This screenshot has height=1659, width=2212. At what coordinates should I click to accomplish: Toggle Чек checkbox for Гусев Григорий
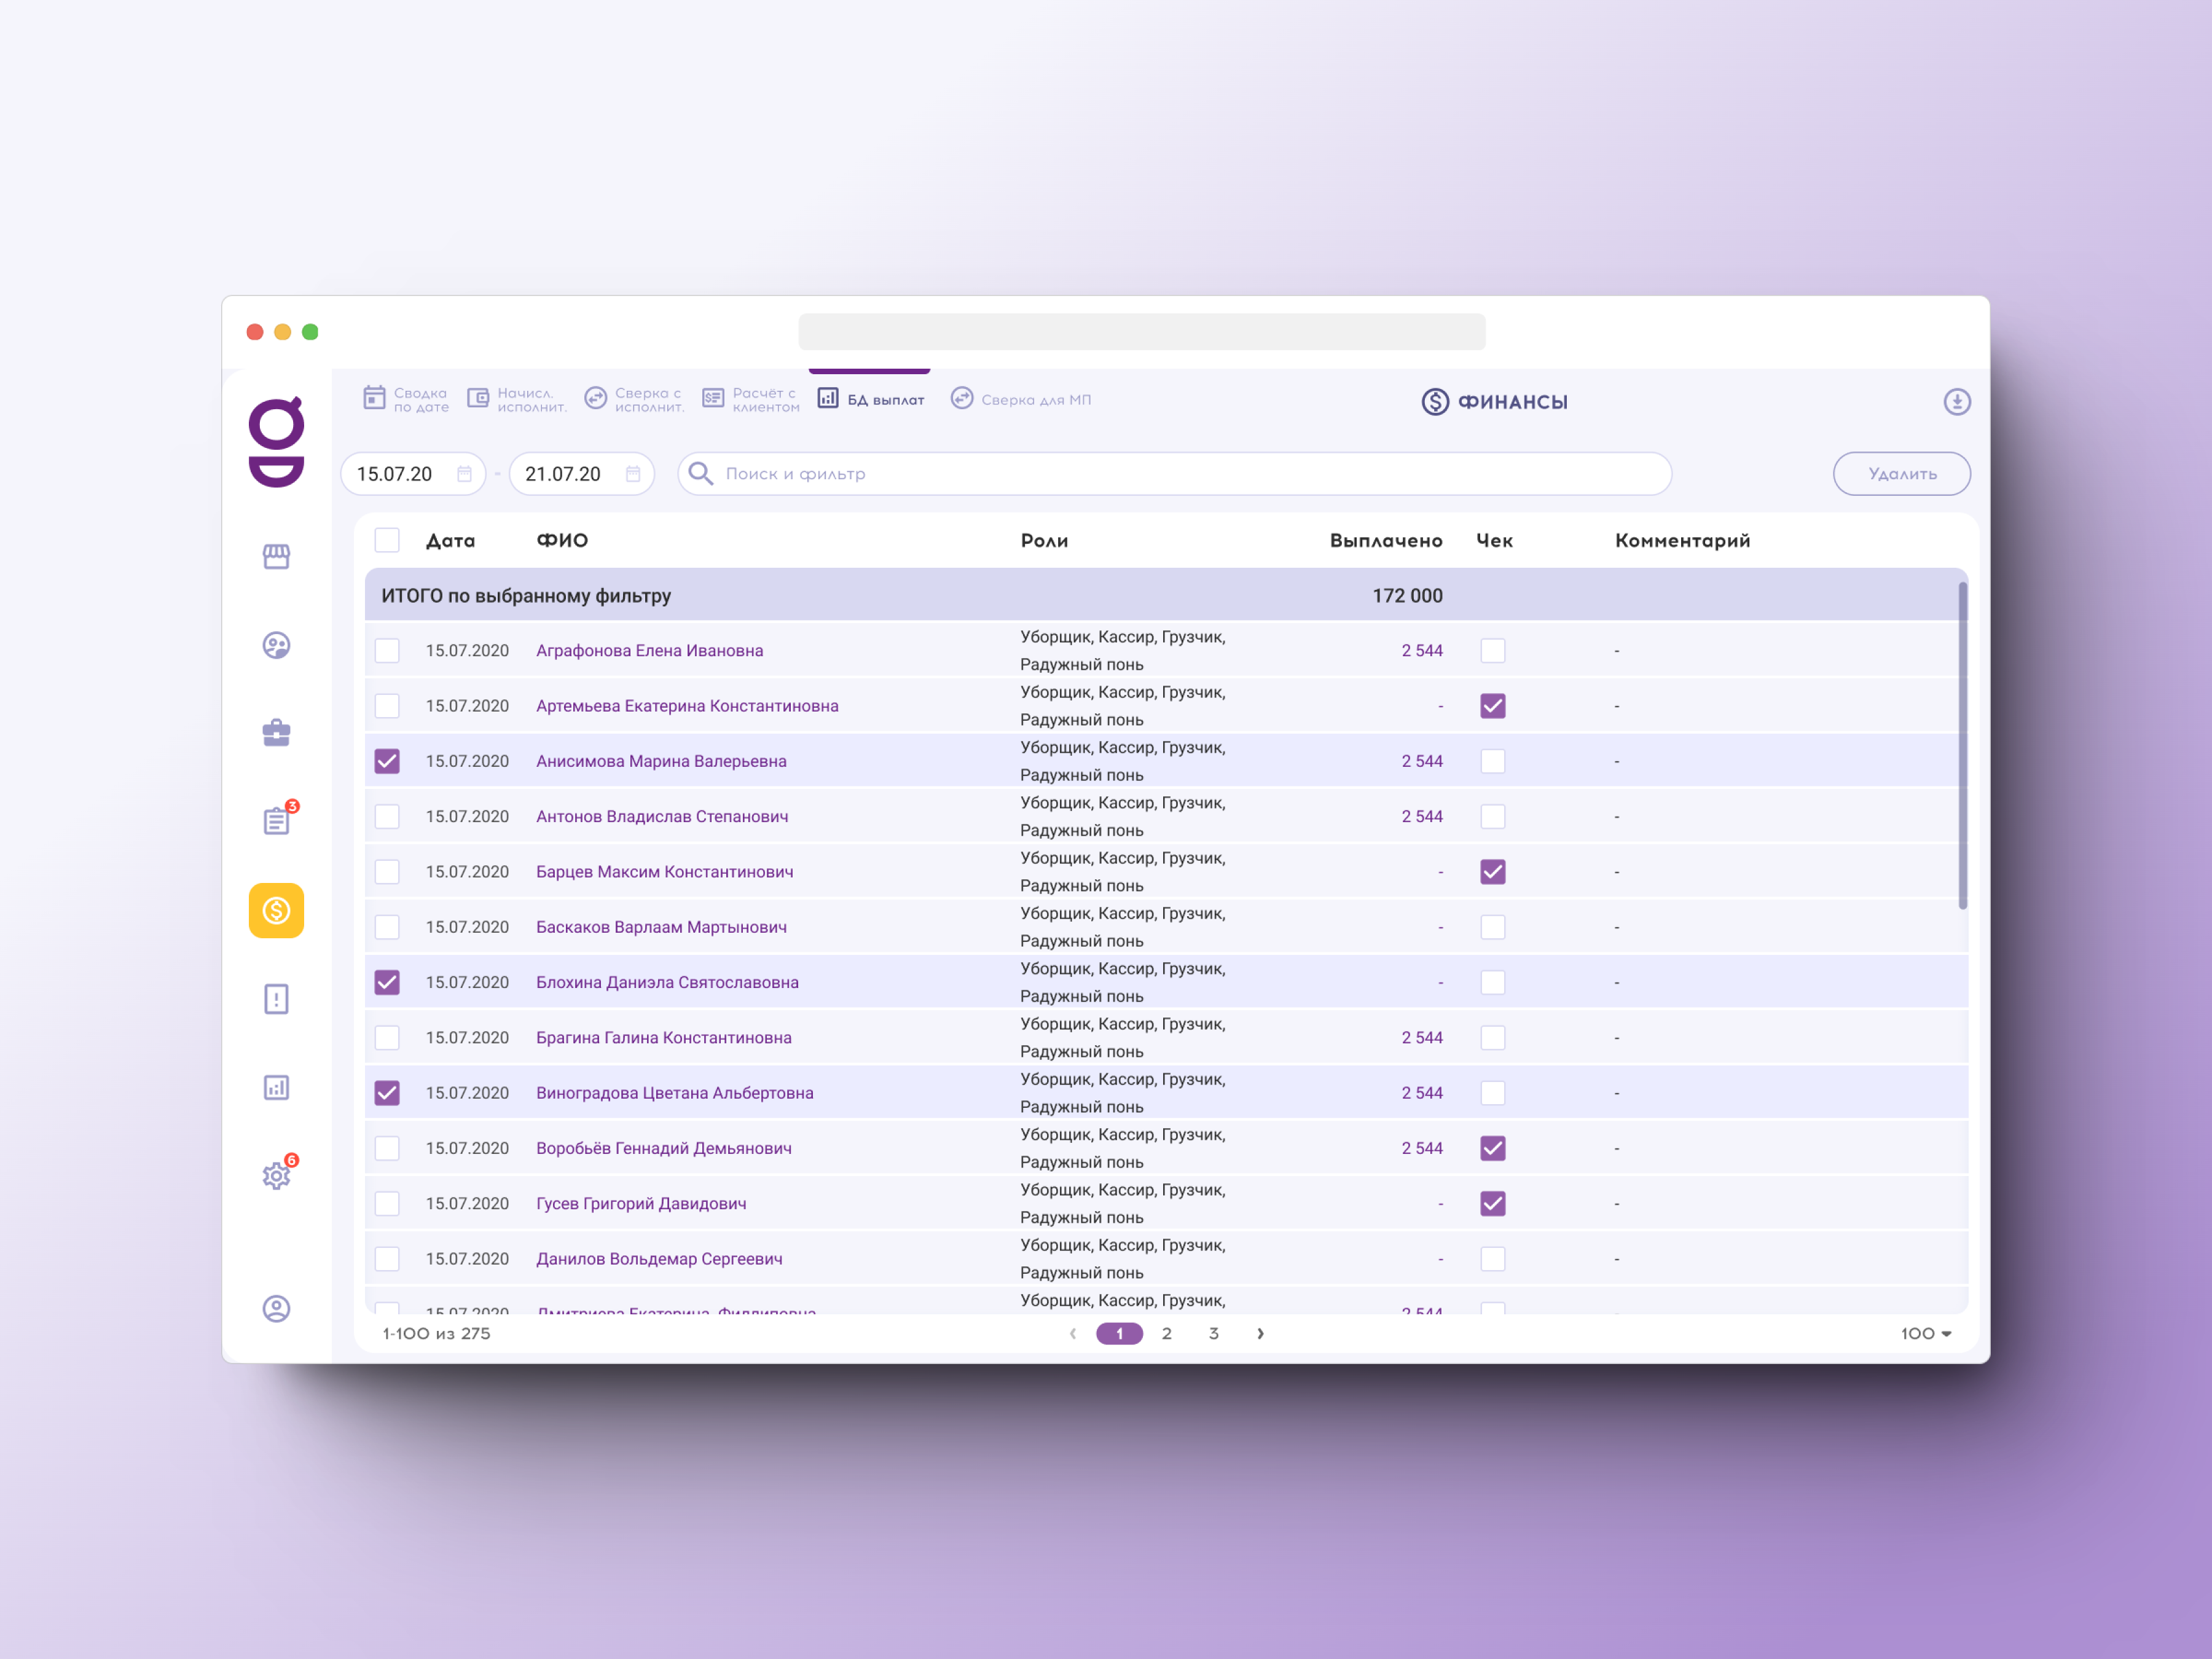(1493, 1203)
